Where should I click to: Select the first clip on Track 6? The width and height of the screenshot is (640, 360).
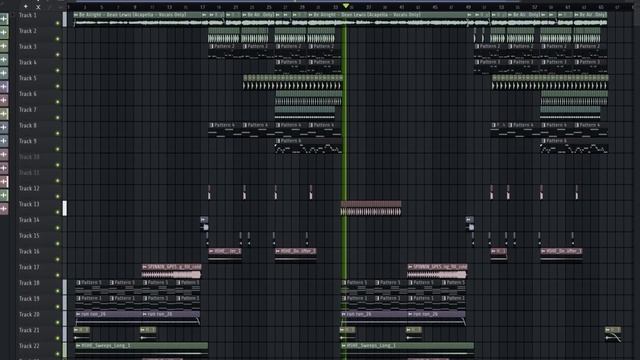click(309, 98)
